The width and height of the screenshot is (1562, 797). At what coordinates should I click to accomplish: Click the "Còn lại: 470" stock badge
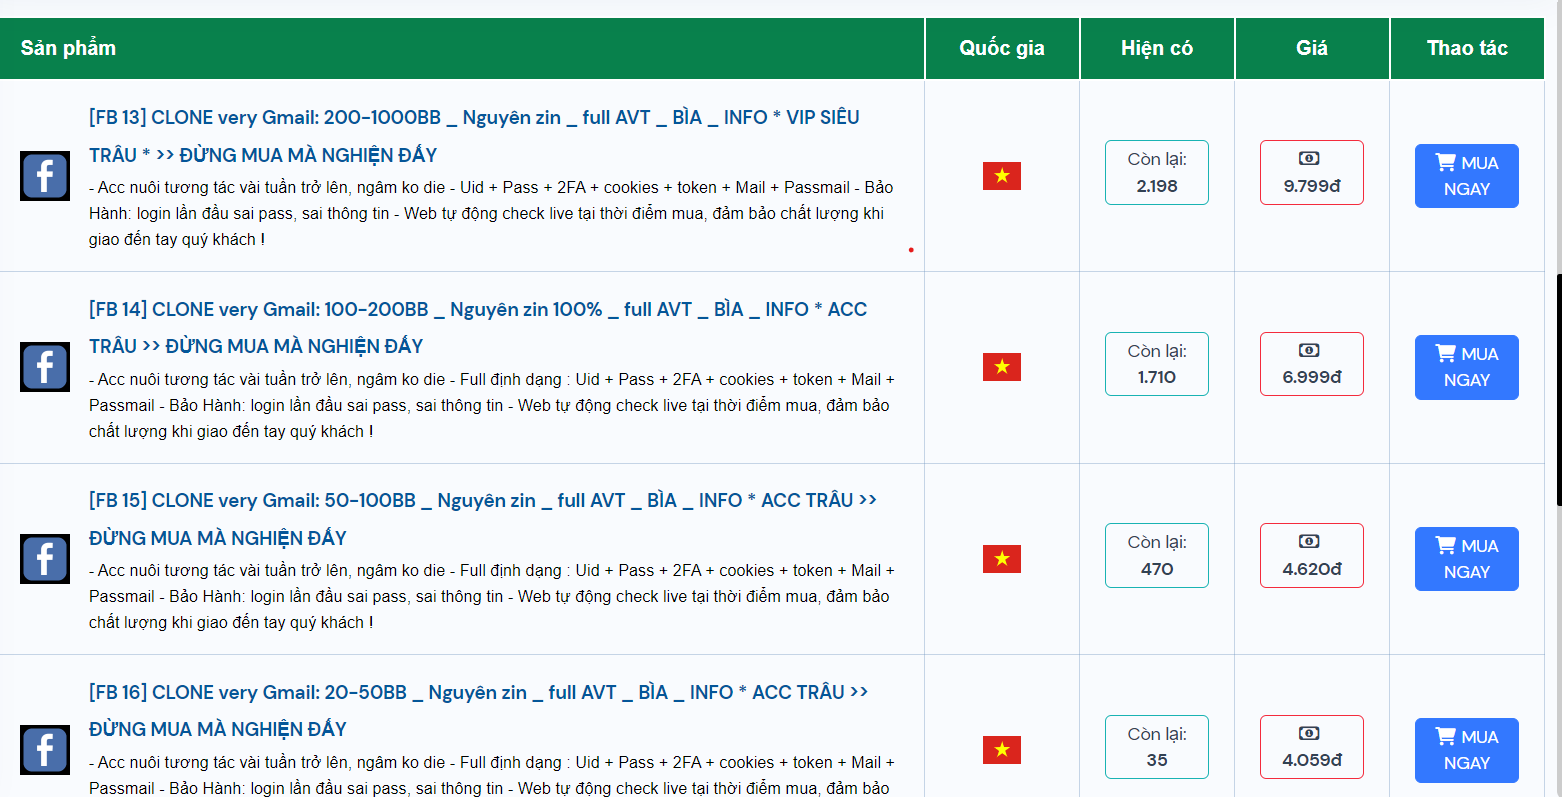[x=1157, y=555]
